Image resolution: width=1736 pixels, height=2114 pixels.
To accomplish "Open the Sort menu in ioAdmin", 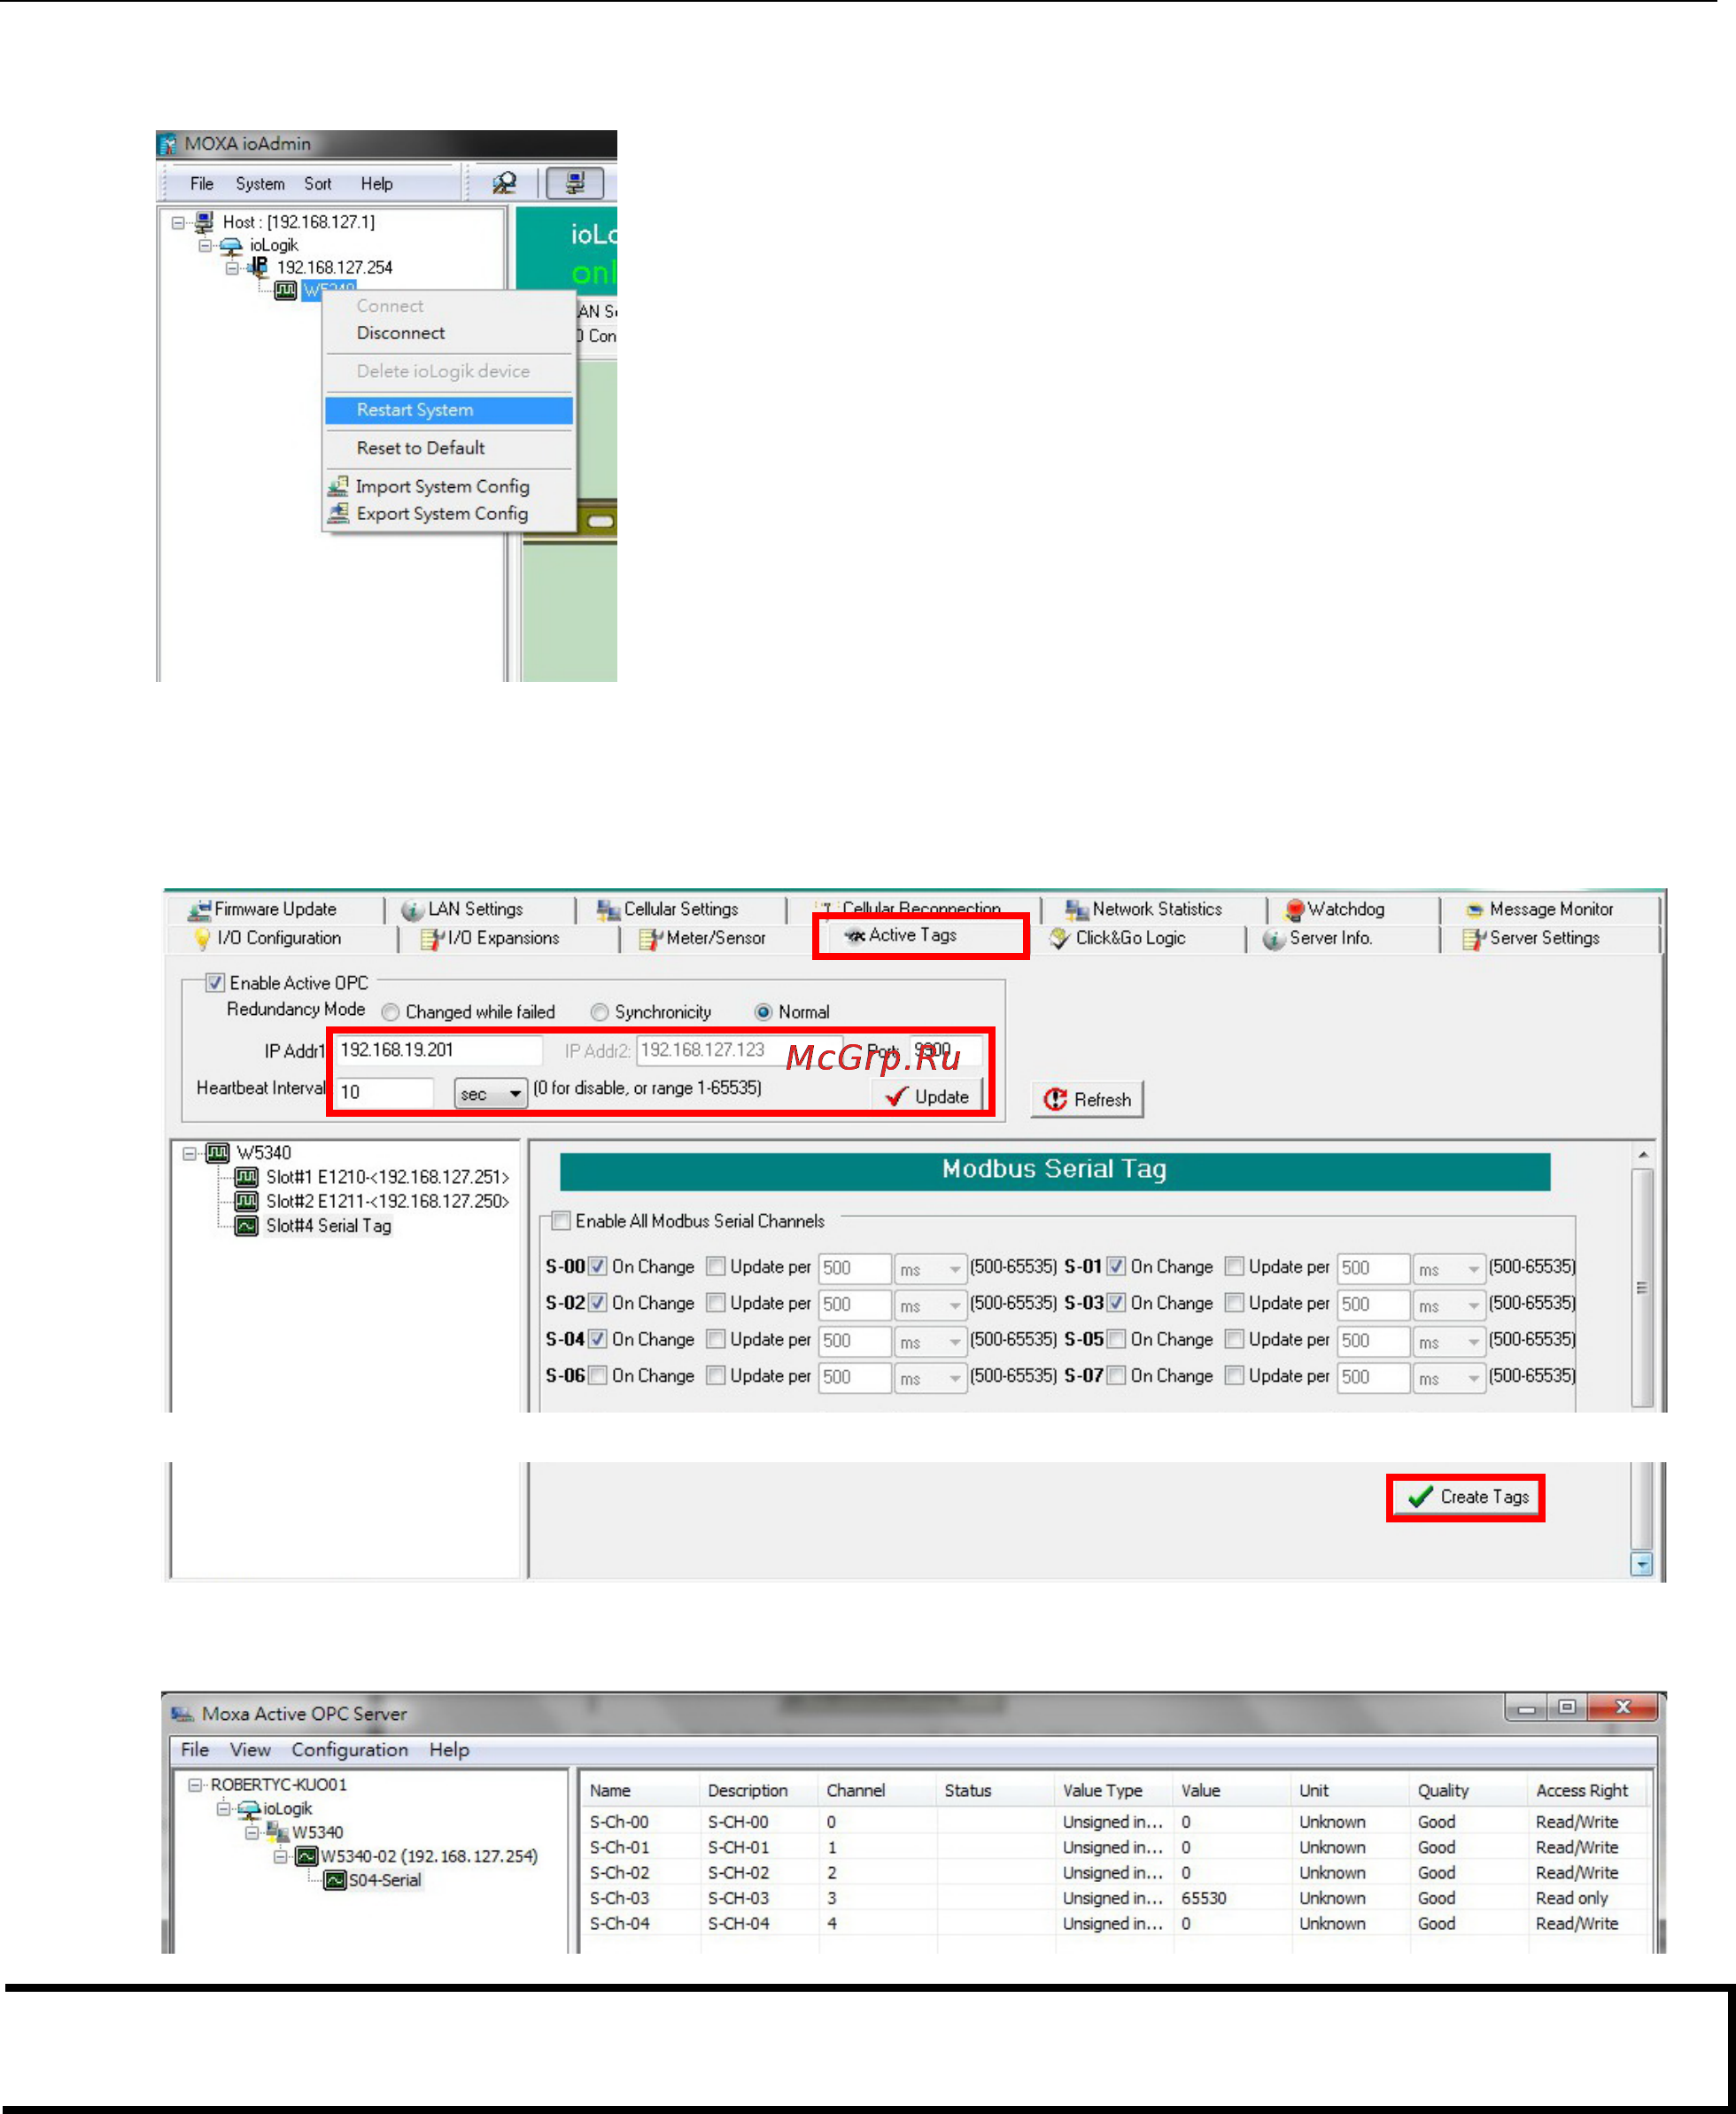I will coord(318,184).
